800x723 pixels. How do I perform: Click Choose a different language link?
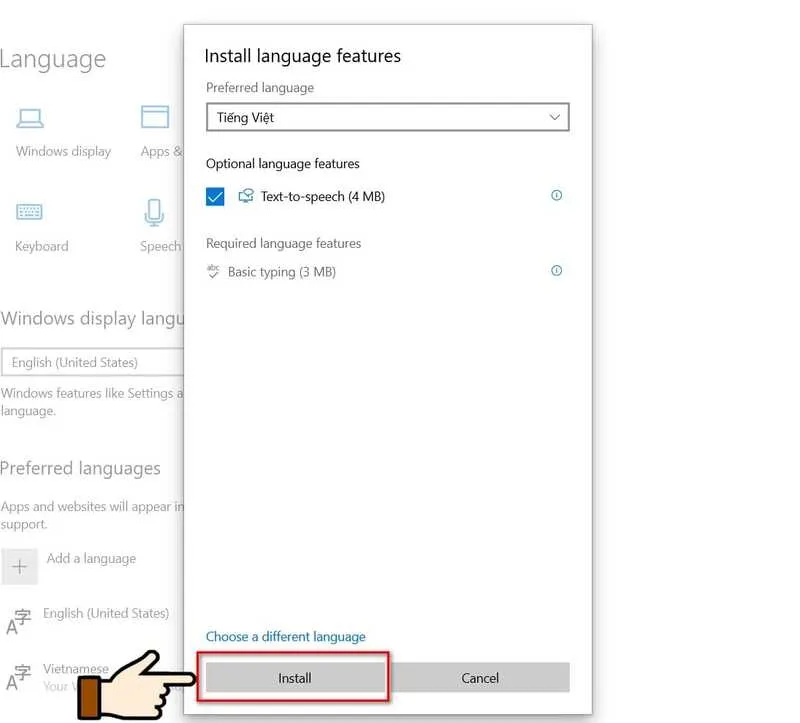(286, 637)
